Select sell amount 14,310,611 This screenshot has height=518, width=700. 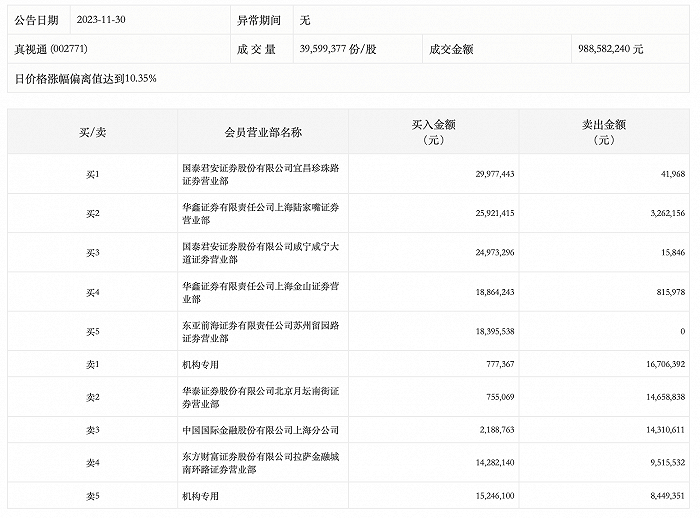665,430
